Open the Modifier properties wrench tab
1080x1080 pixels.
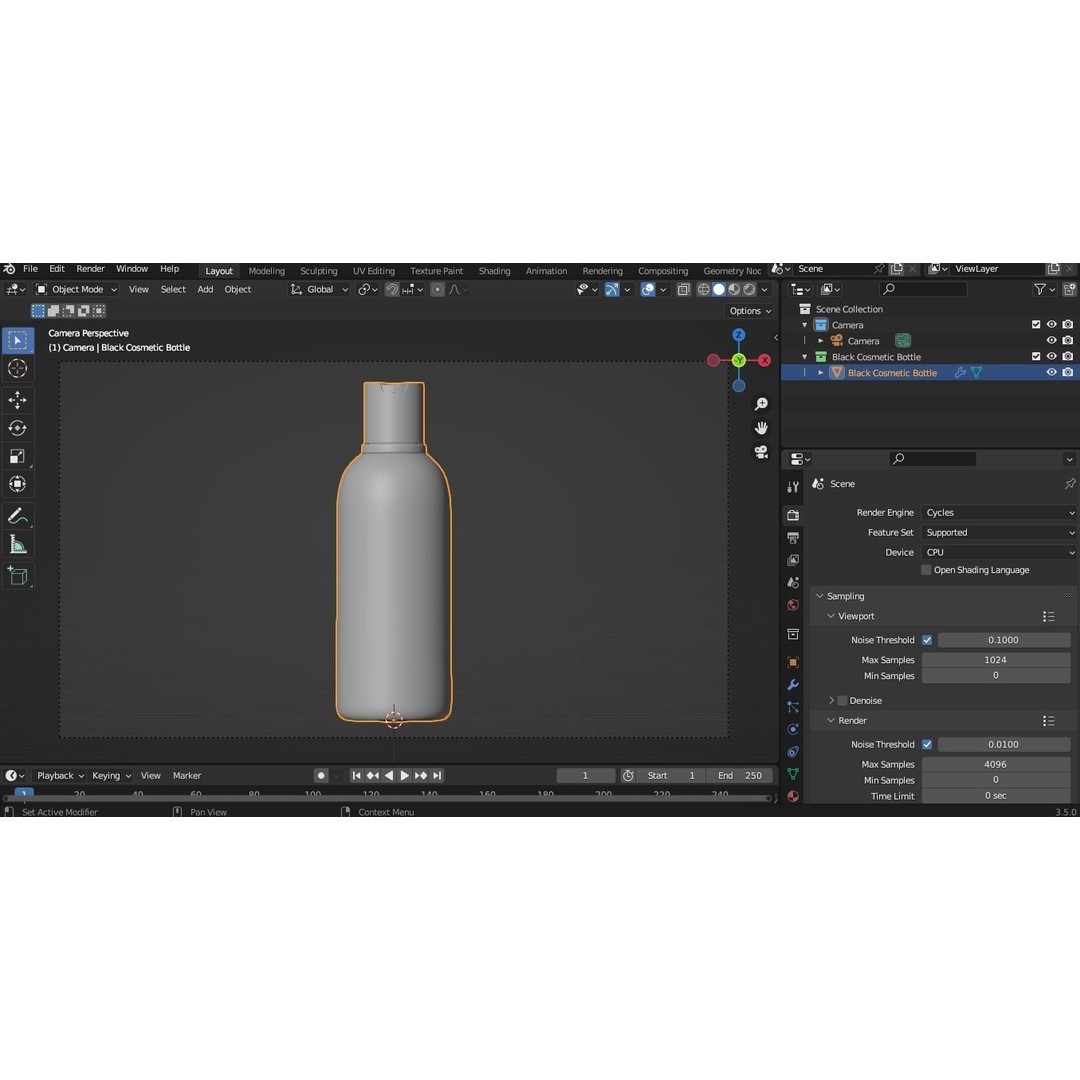click(793, 685)
